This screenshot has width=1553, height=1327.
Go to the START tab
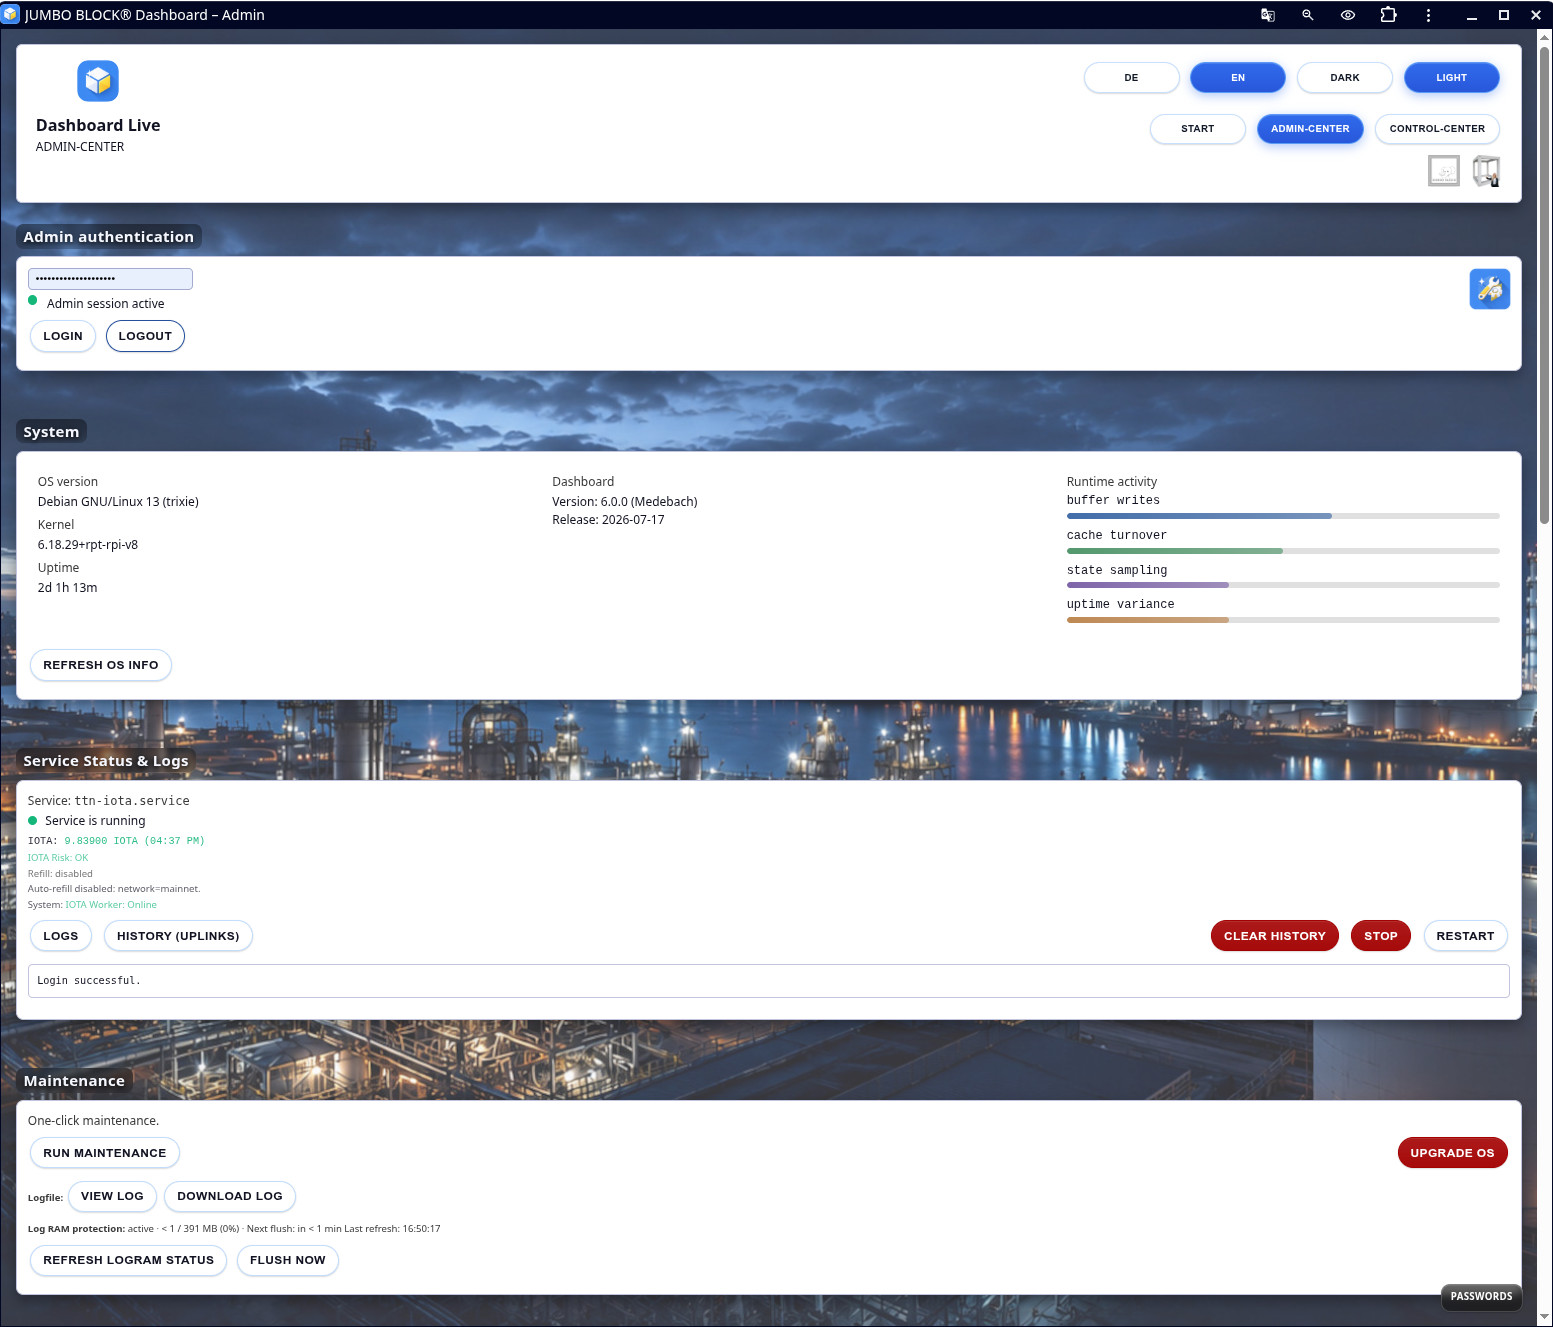[1197, 129]
